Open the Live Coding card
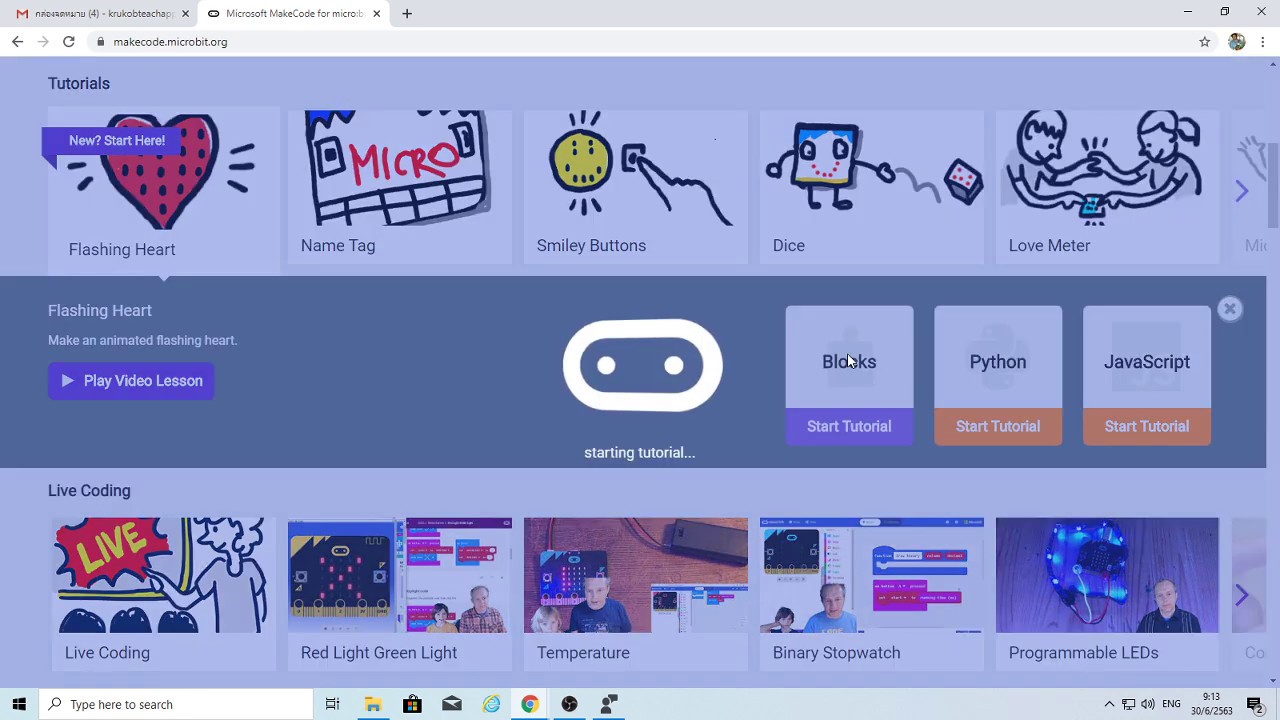1280x720 pixels. (x=164, y=593)
